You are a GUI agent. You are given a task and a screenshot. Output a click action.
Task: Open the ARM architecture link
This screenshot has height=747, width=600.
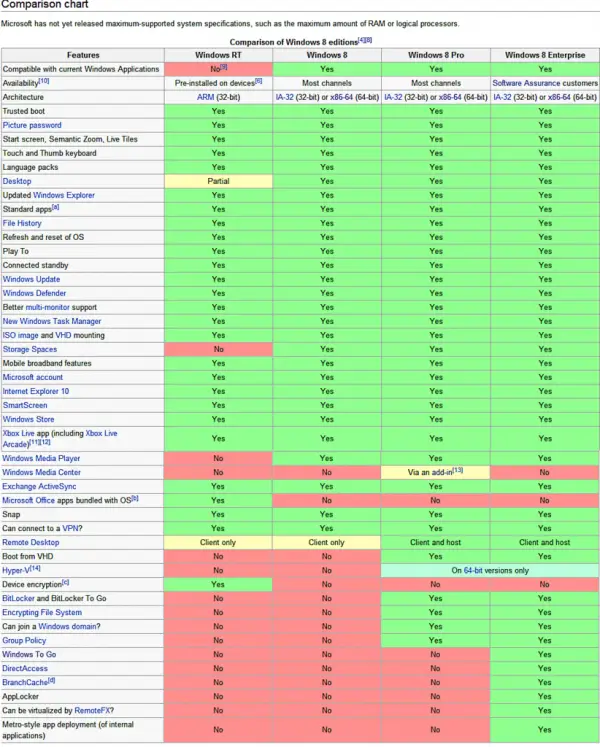[205, 97]
